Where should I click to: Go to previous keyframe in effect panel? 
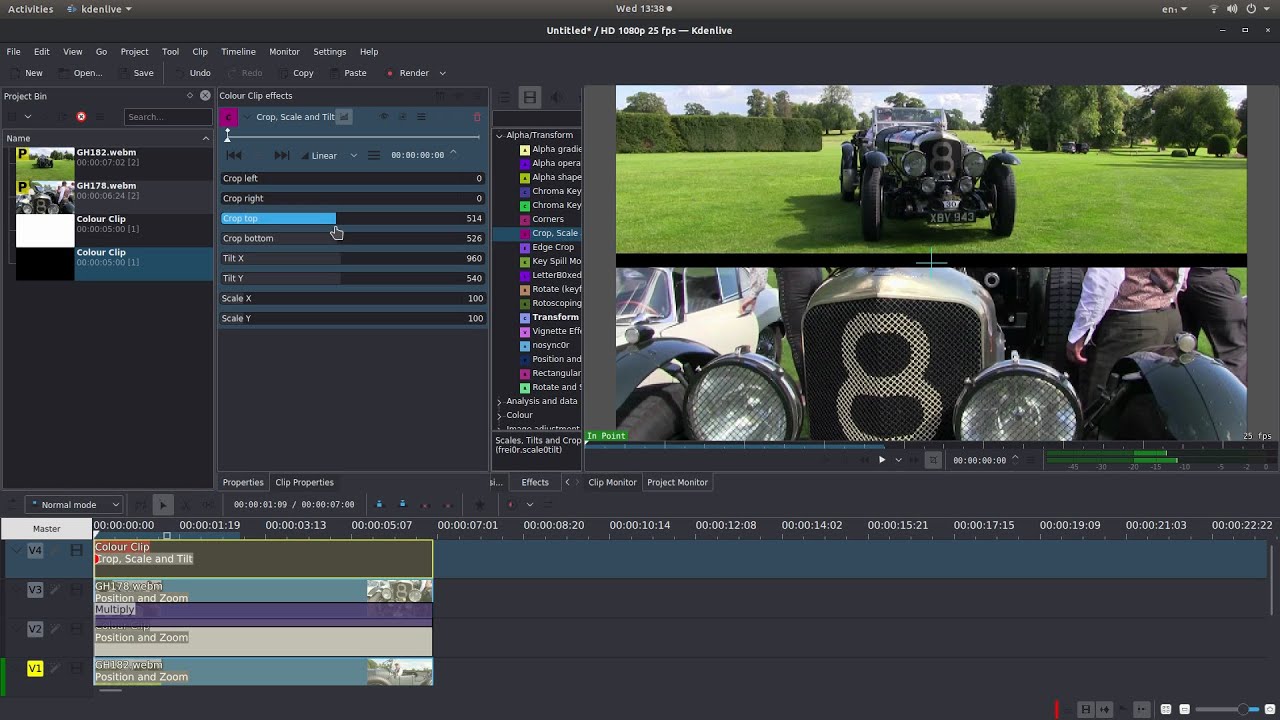coord(234,155)
